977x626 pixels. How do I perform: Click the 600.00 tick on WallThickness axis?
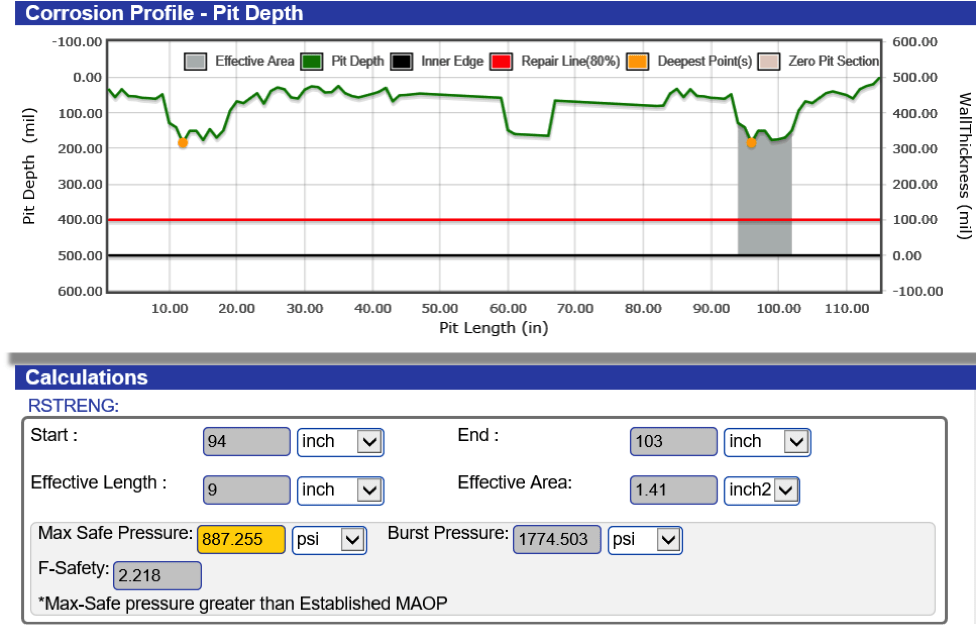[915, 42]
